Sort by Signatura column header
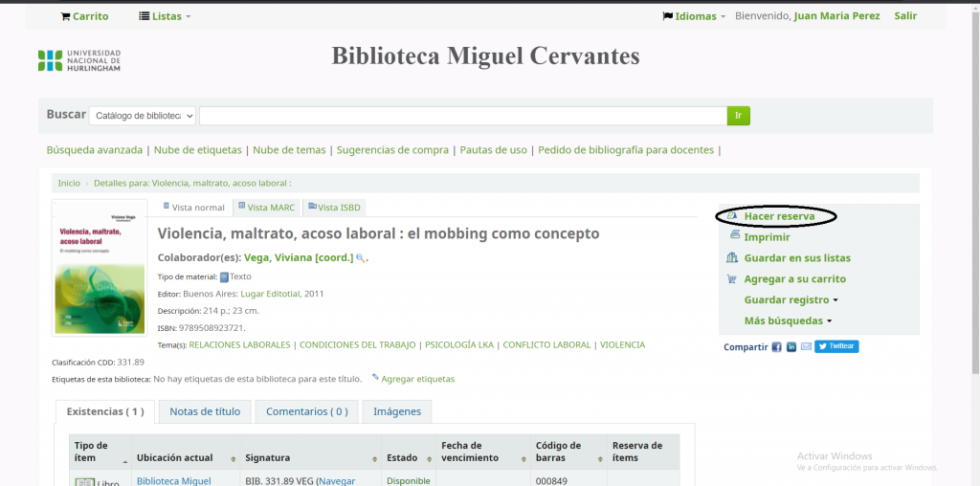 click(x=311, y=452)
